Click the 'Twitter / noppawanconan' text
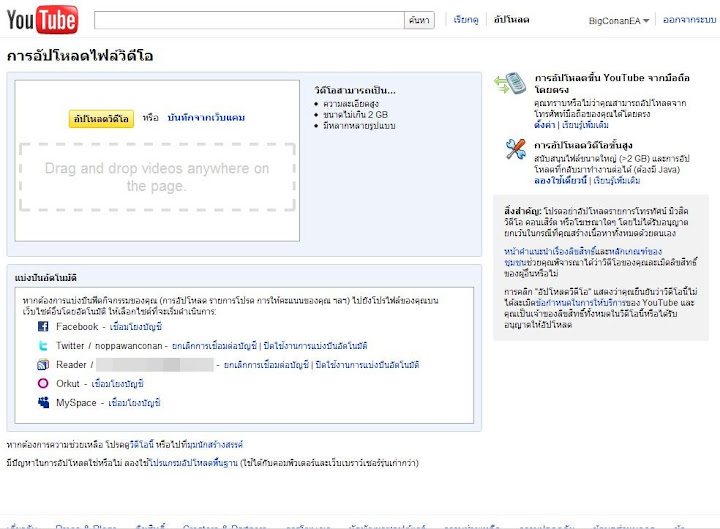This screenshot has height=529, width=720. coord(109,346)
